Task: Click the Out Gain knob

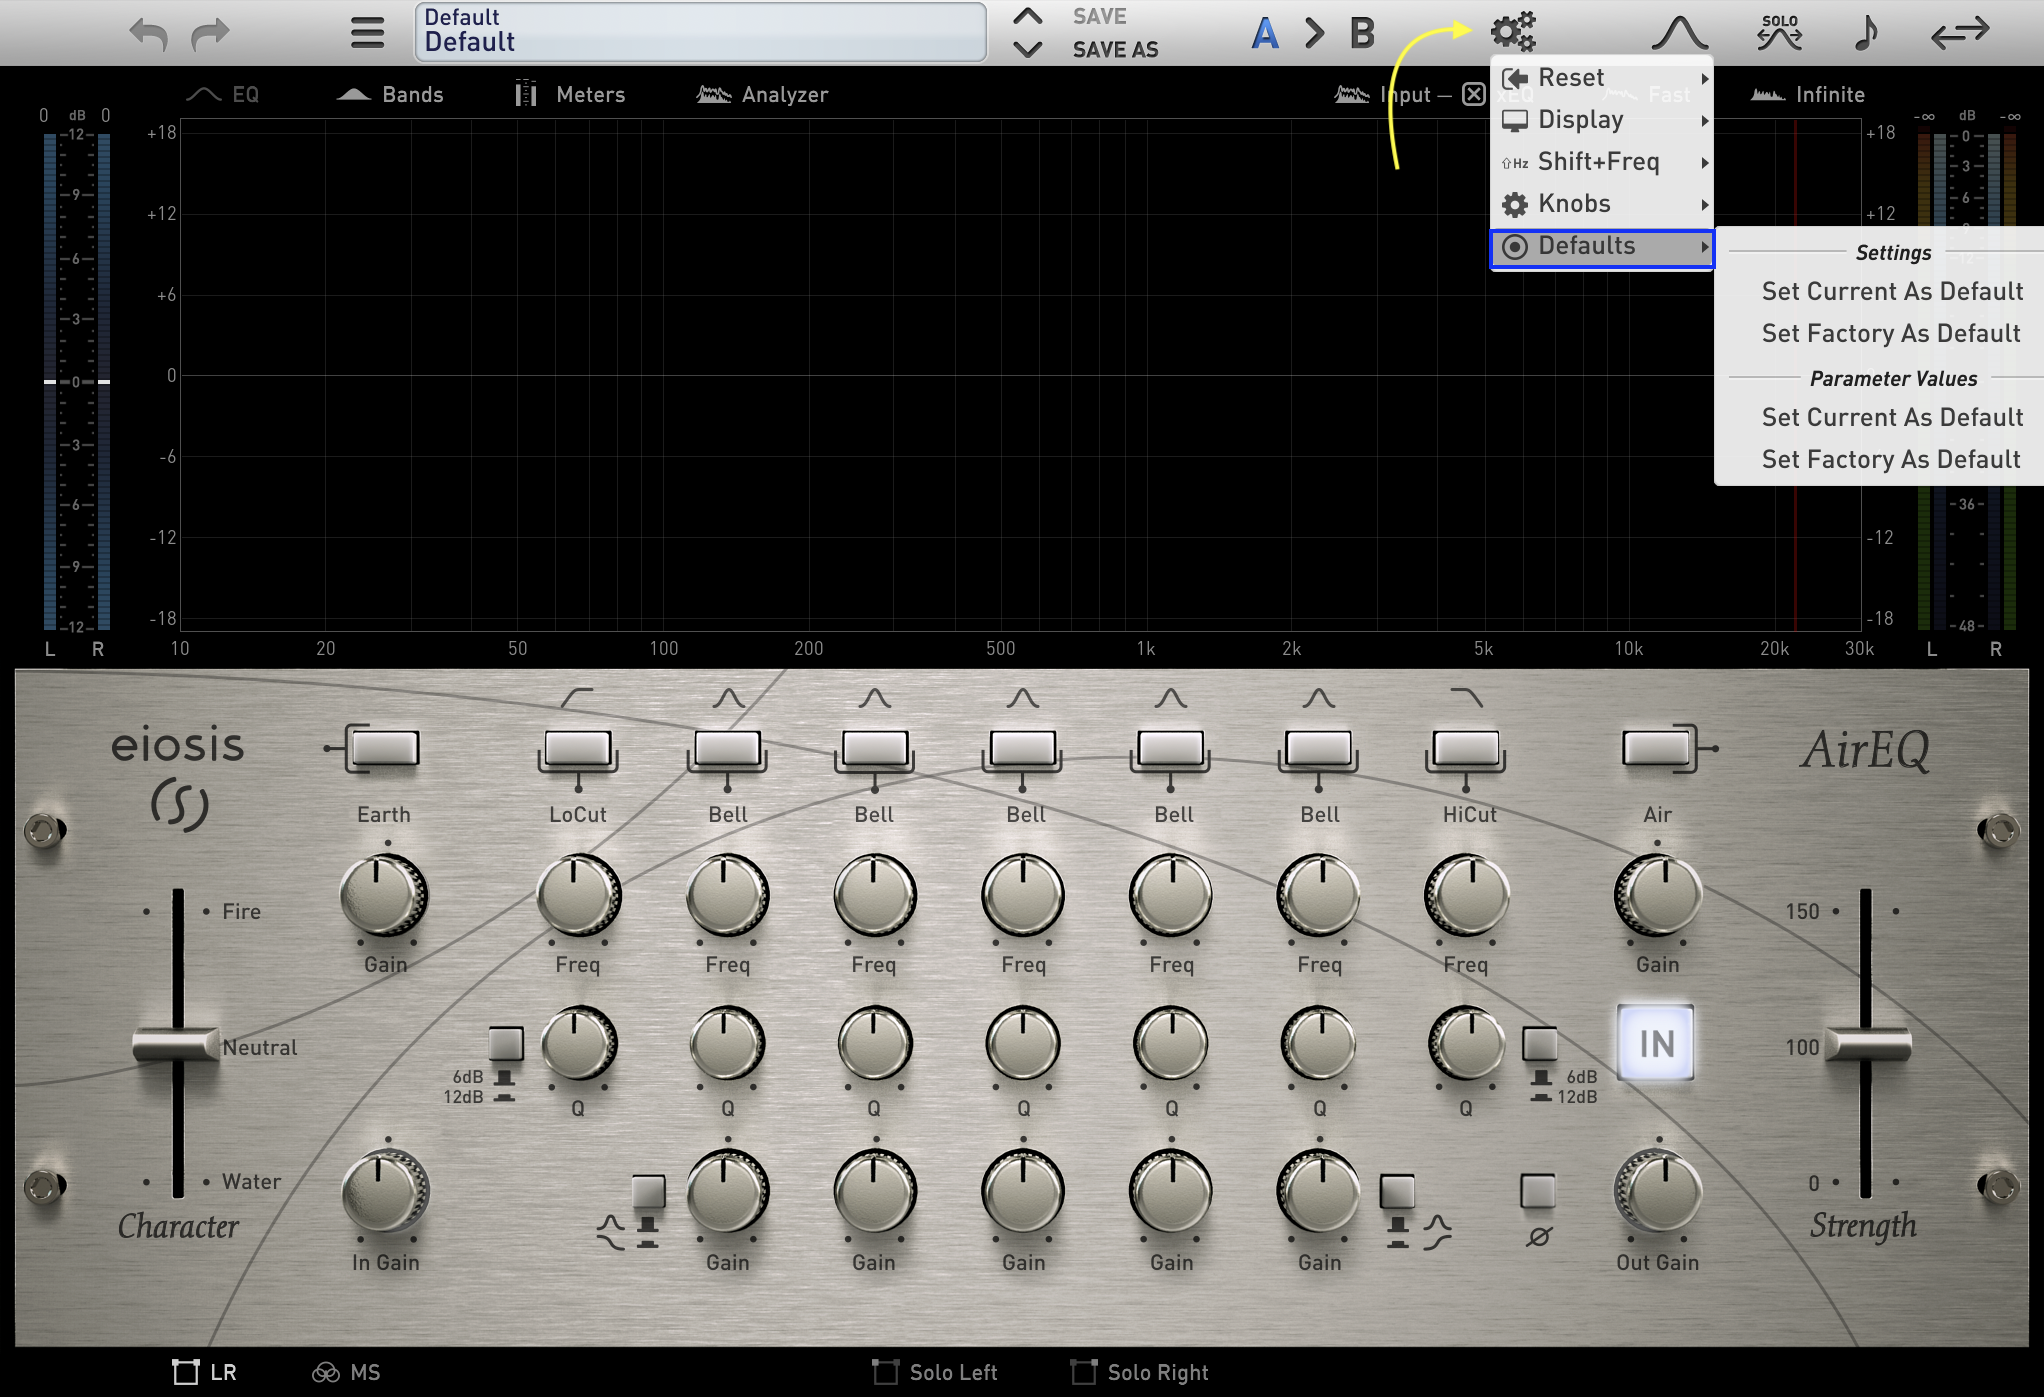Action: (1658, 1192)
